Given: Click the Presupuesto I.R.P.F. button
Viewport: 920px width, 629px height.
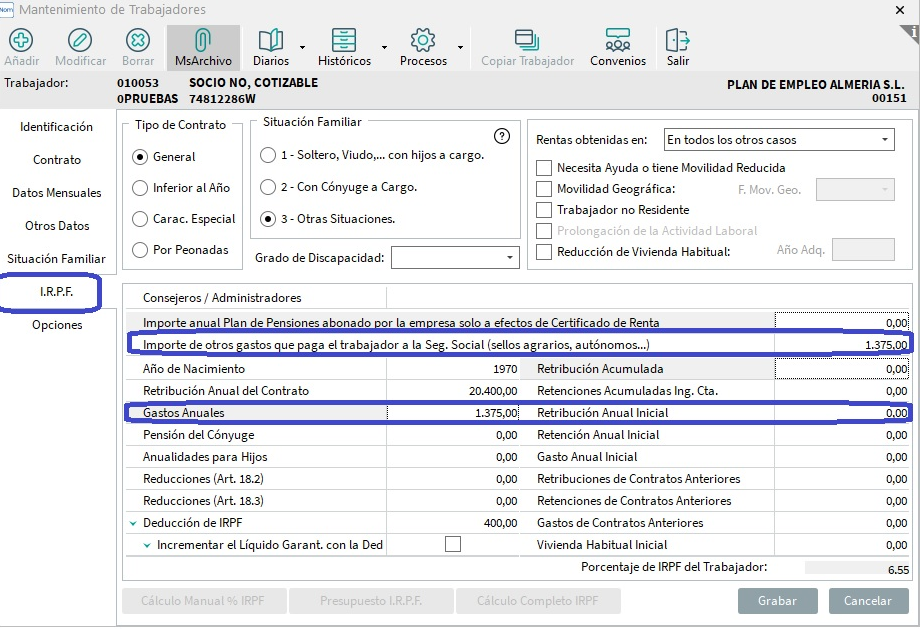Looking at the screenshot, I should tap(371, 601).
